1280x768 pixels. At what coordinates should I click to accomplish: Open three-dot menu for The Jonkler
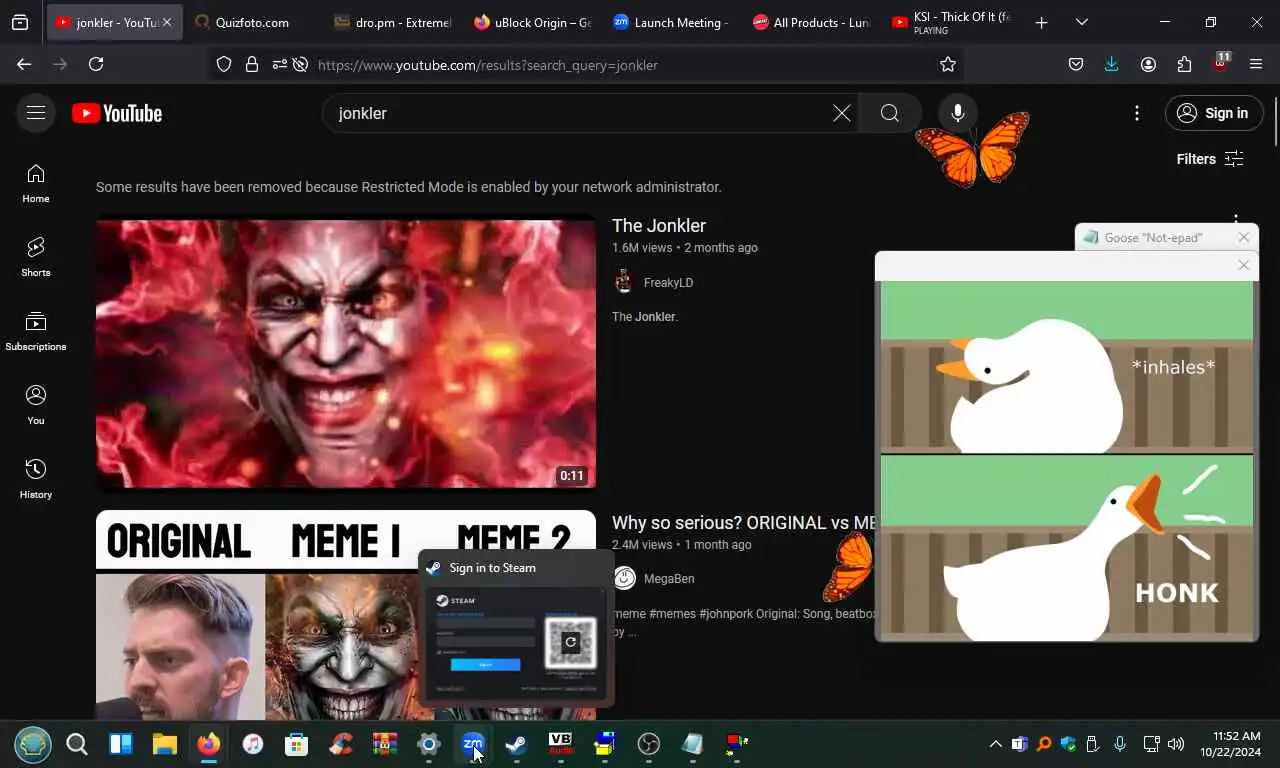click(x=1236, y=220)
